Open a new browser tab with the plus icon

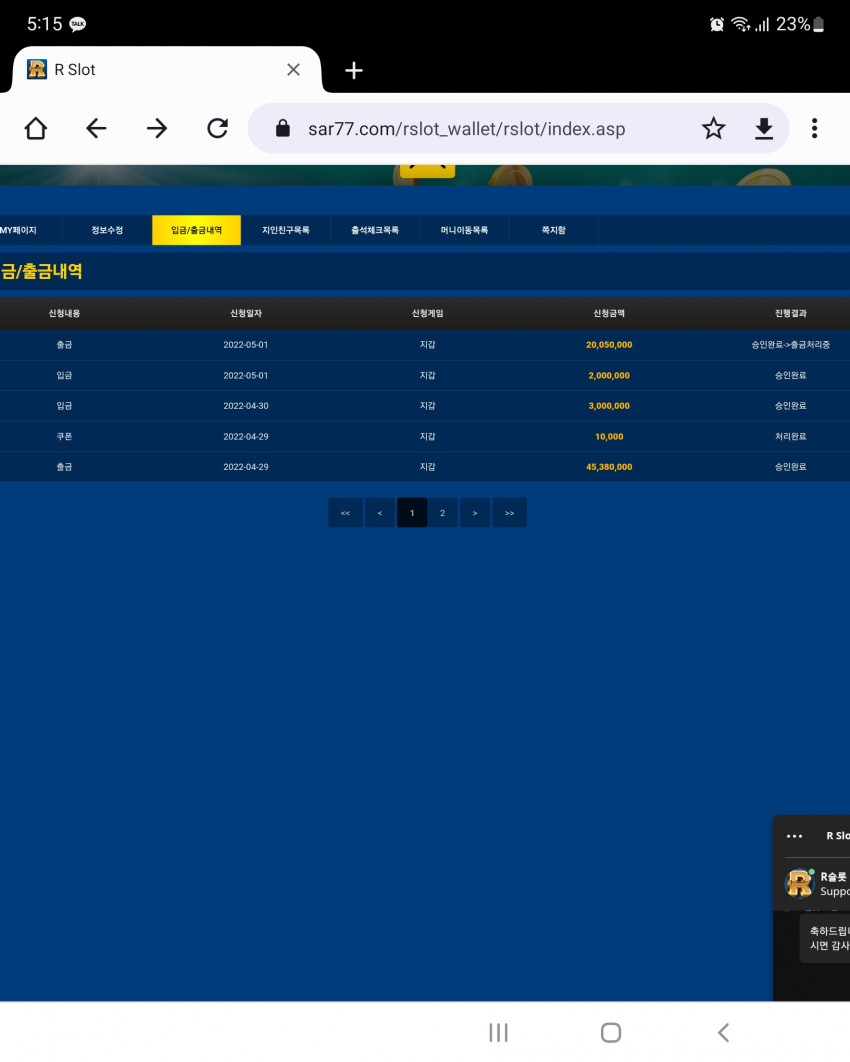(354, 70)
